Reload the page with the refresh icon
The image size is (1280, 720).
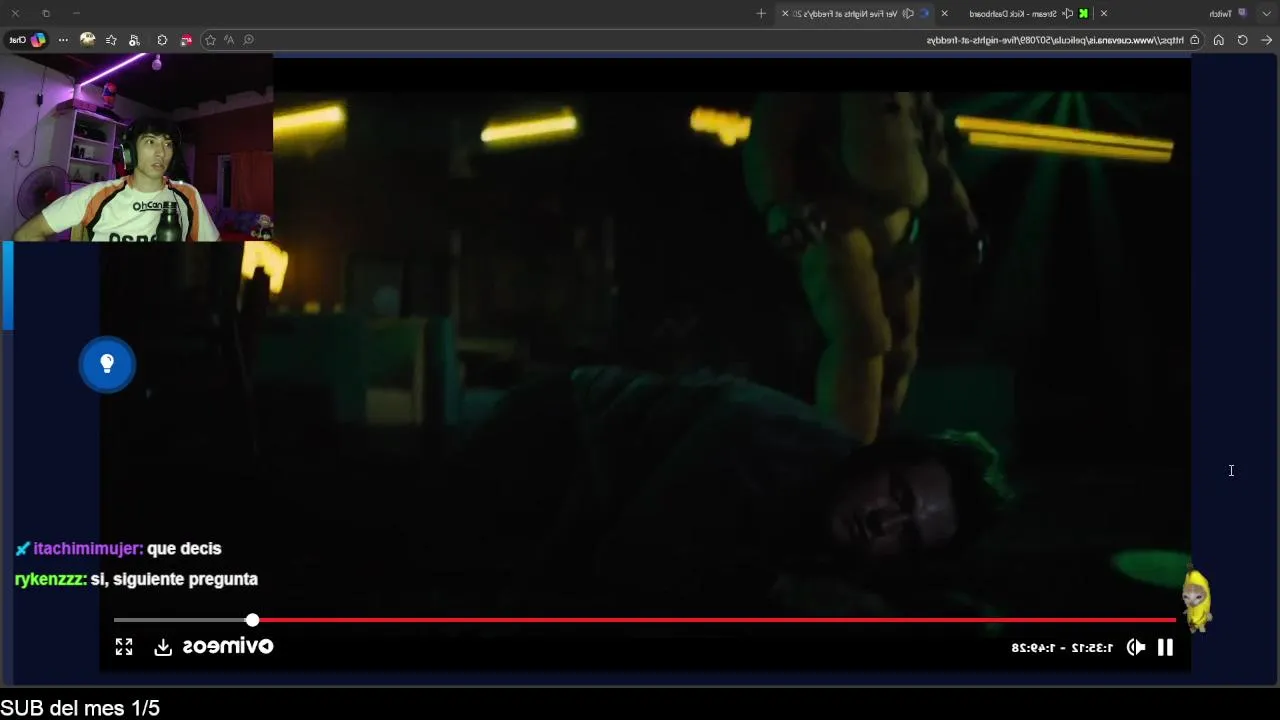pos(1243,40)
